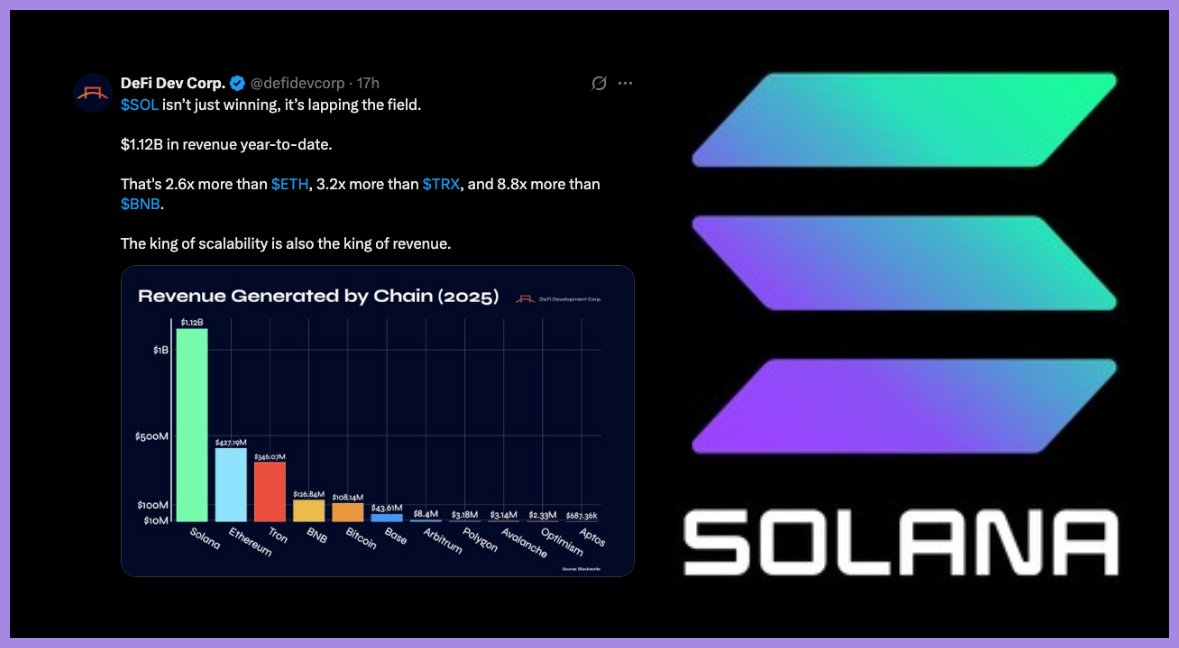Open the $BNB cashtag link
This screenshot has height=648, width=1179.
(140, 204)
